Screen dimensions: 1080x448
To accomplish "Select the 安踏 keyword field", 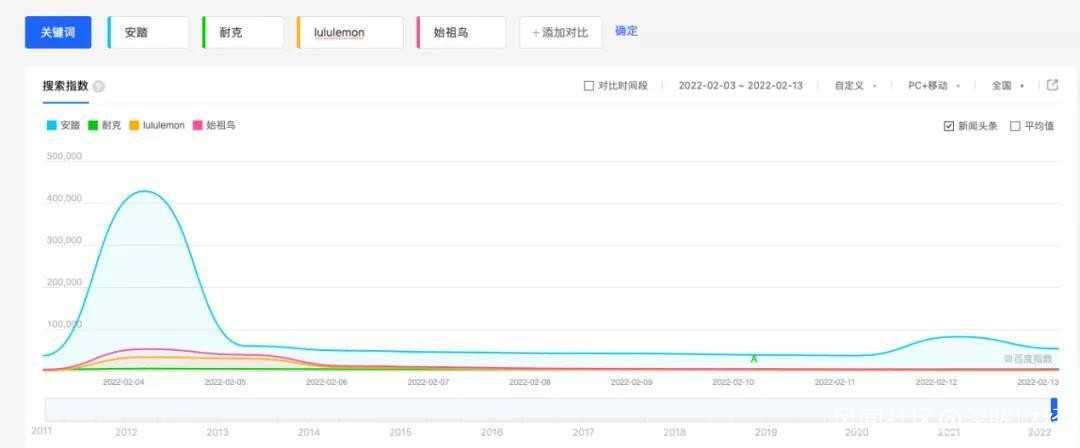I will [148, 32].
